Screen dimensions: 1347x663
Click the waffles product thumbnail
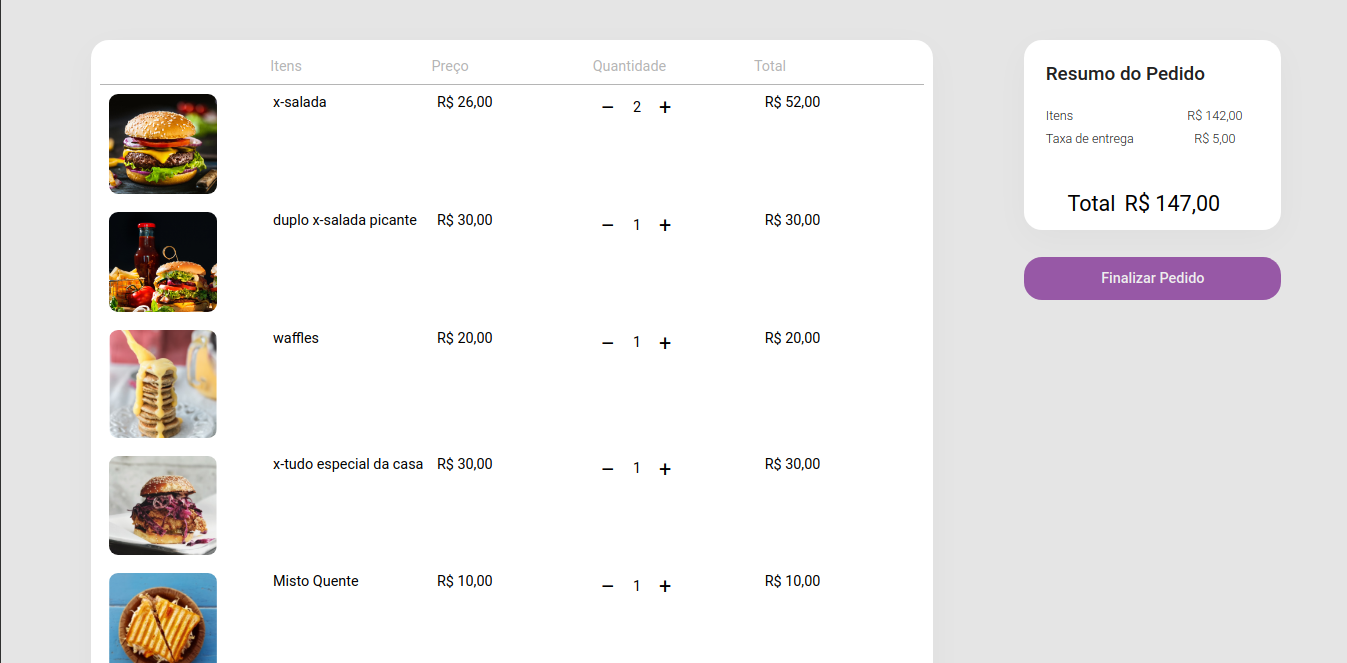[163, 384]
